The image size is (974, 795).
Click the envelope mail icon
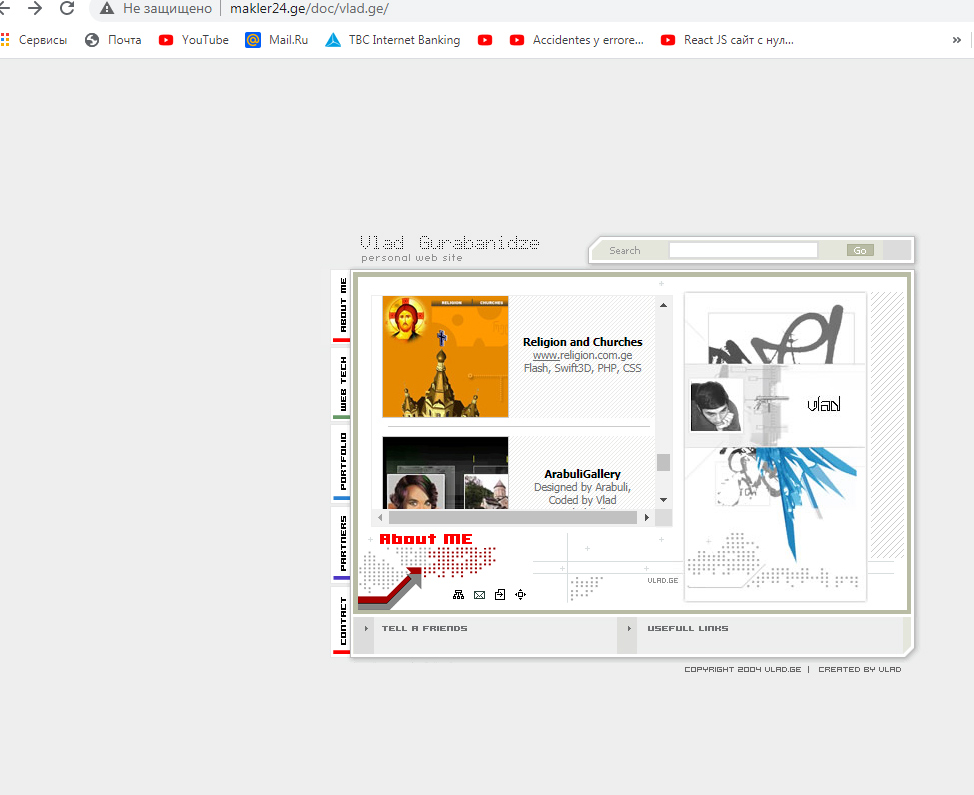(x=479, y=595)
